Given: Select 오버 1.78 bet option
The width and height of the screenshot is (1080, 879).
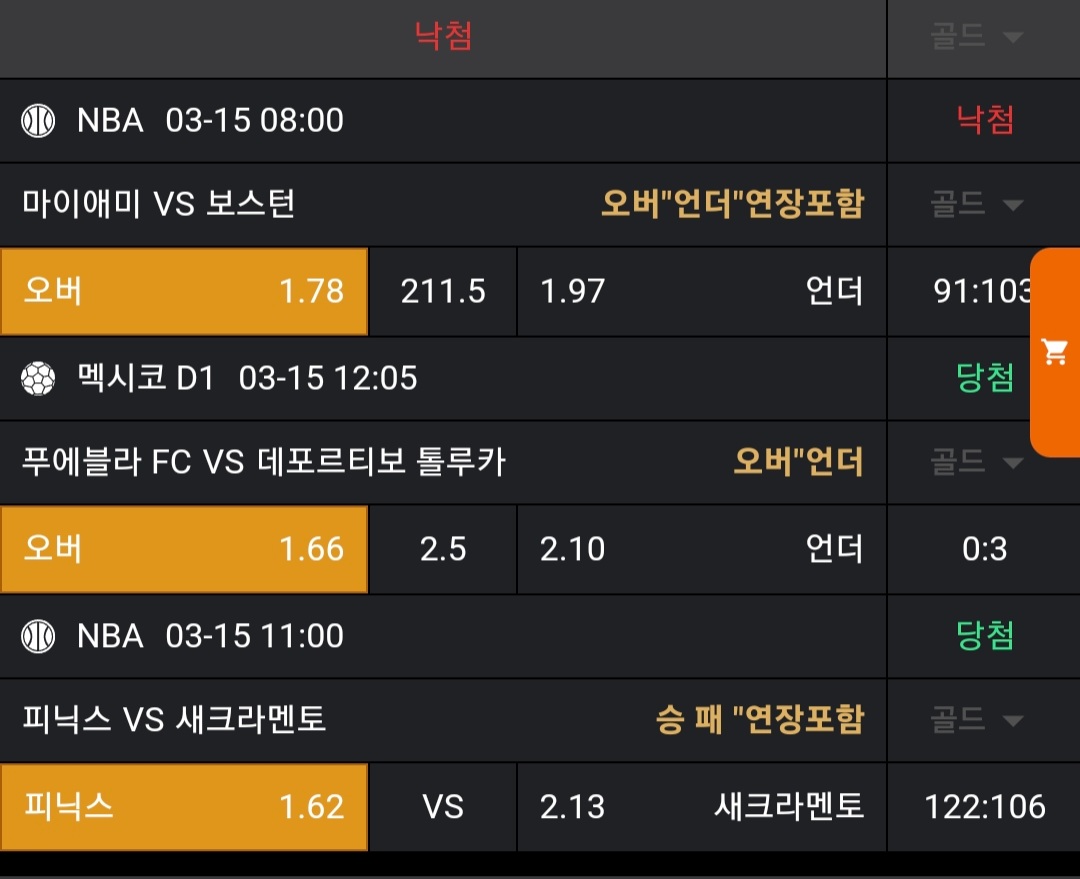Looking at the screenshot, I should [x=184, y=291].
